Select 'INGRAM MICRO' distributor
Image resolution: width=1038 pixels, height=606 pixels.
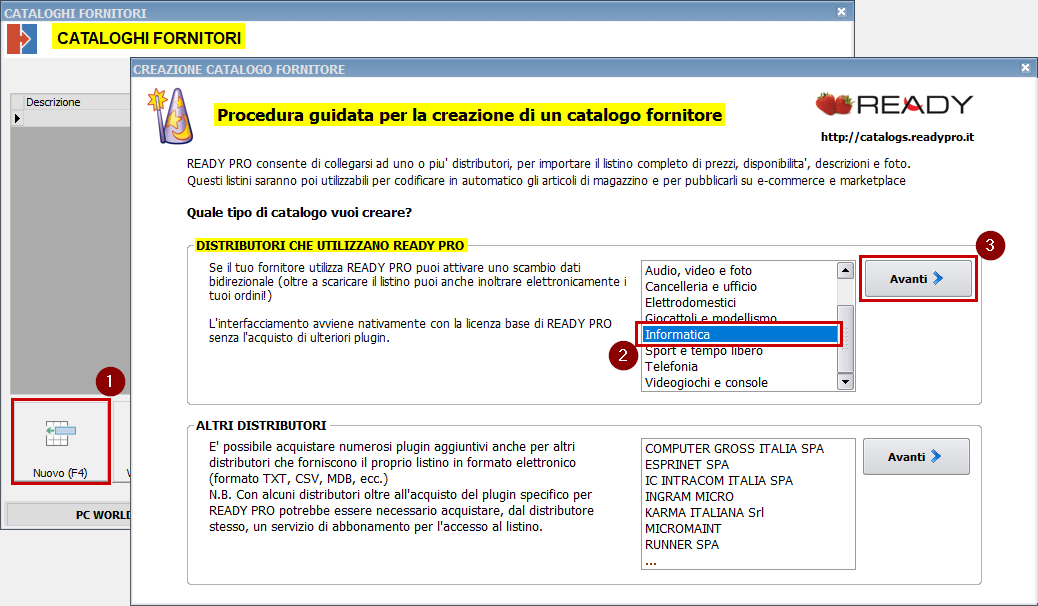(689, 496)
